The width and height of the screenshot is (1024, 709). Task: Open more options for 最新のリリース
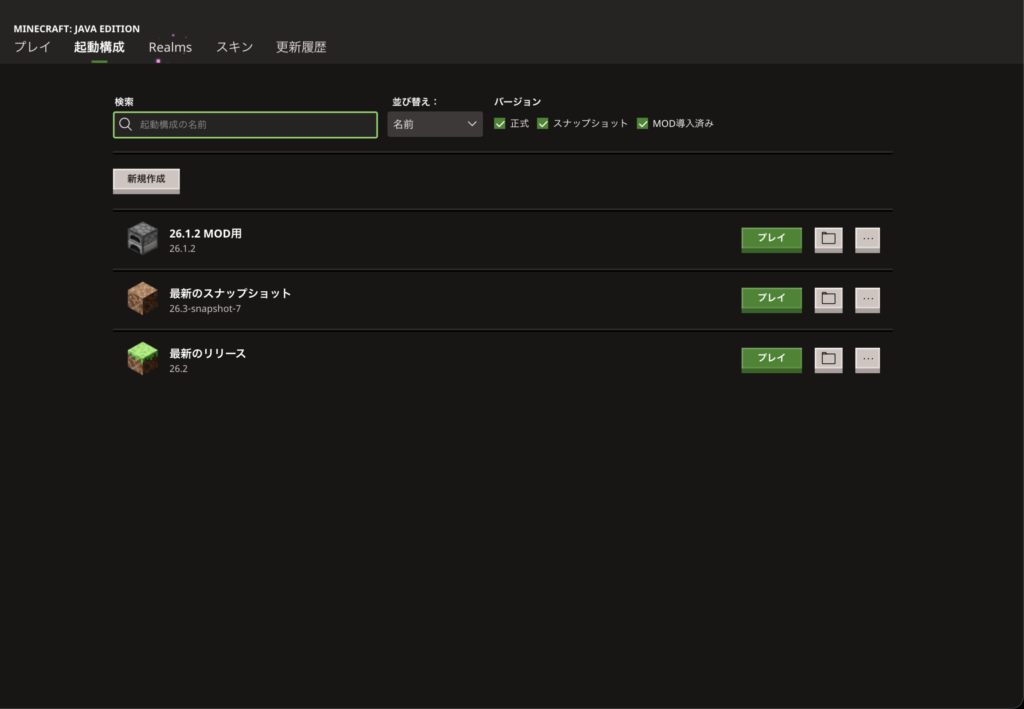point(867,359)
